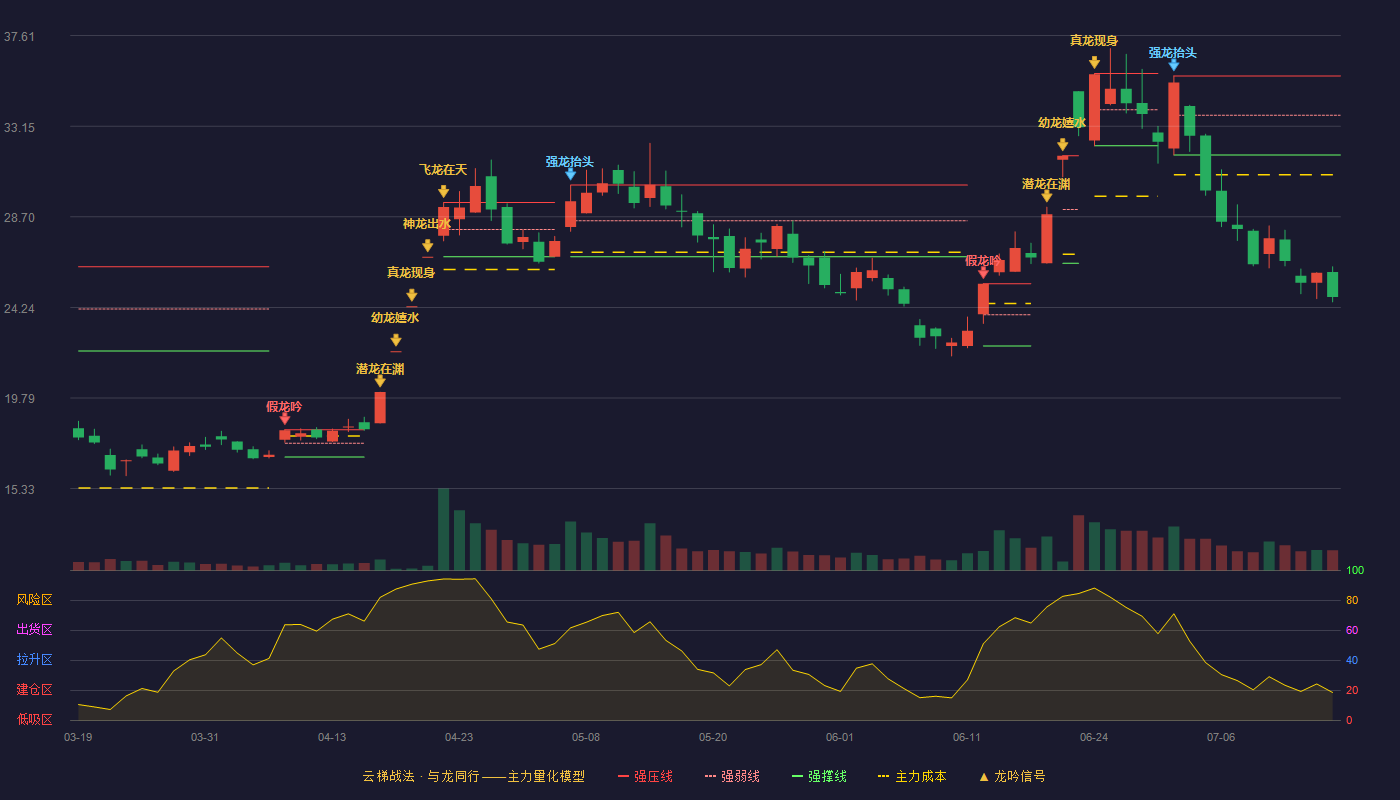Click the 出货区 zone label
The image size is (1400, 800).
[x=35, y=630]
